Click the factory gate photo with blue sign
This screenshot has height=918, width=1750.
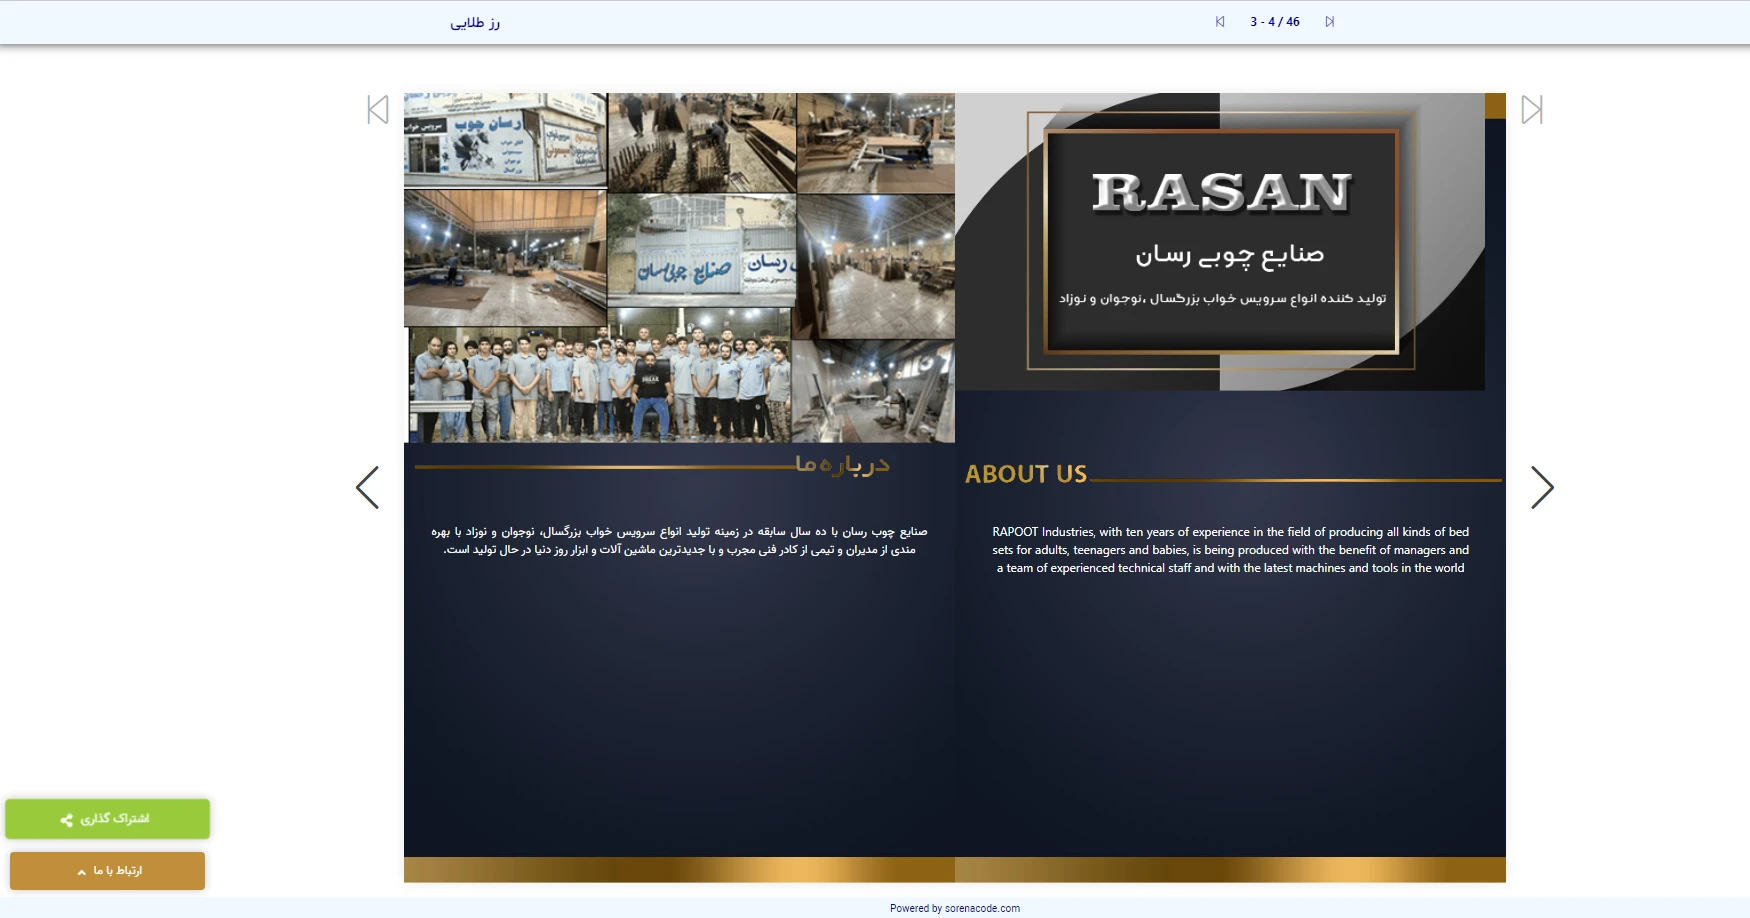point(701,250)
